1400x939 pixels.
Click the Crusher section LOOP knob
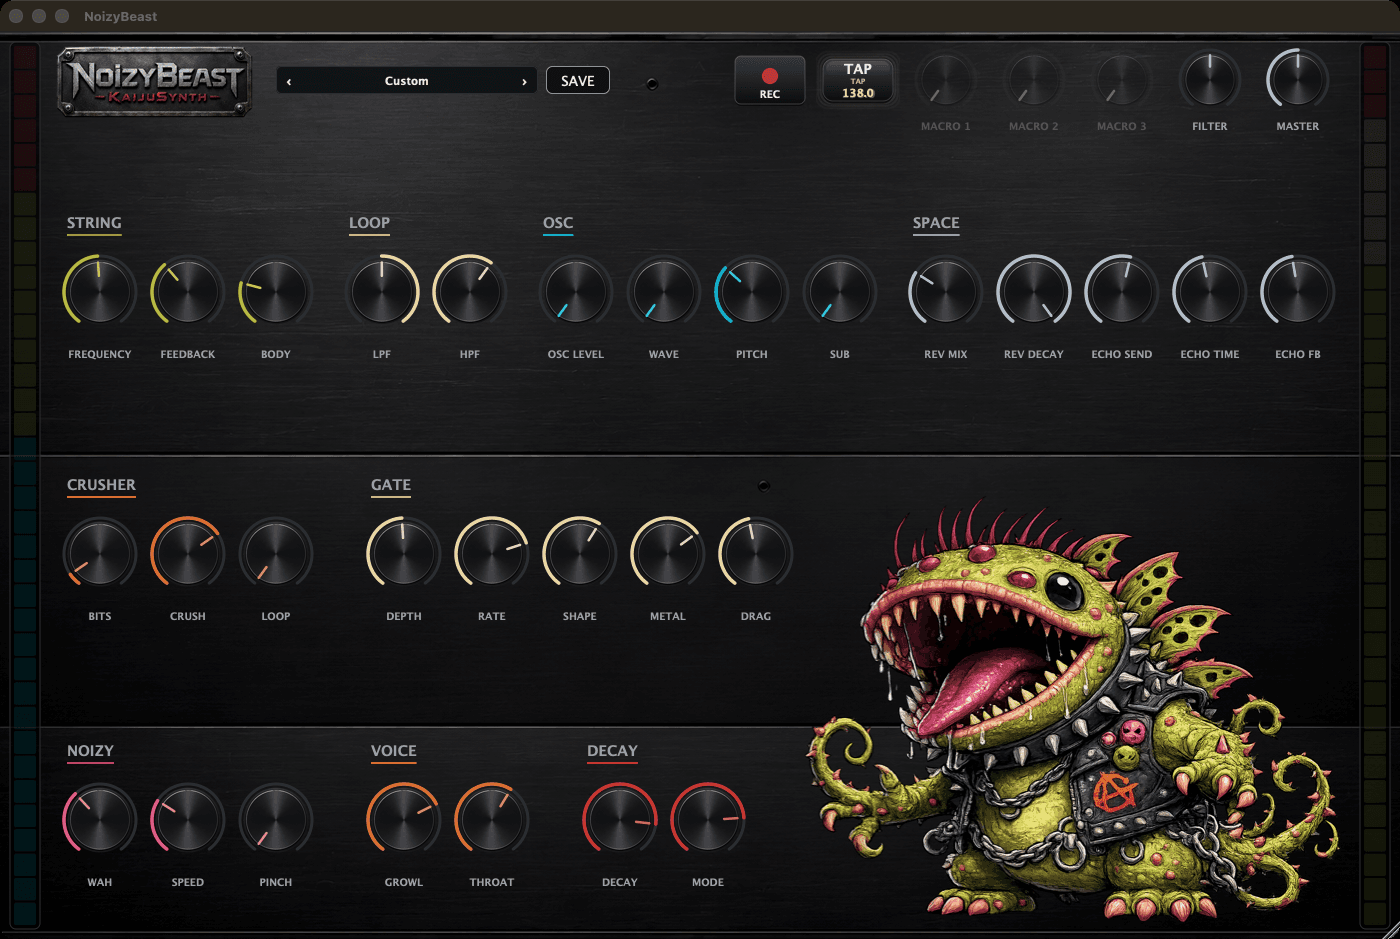276,554
